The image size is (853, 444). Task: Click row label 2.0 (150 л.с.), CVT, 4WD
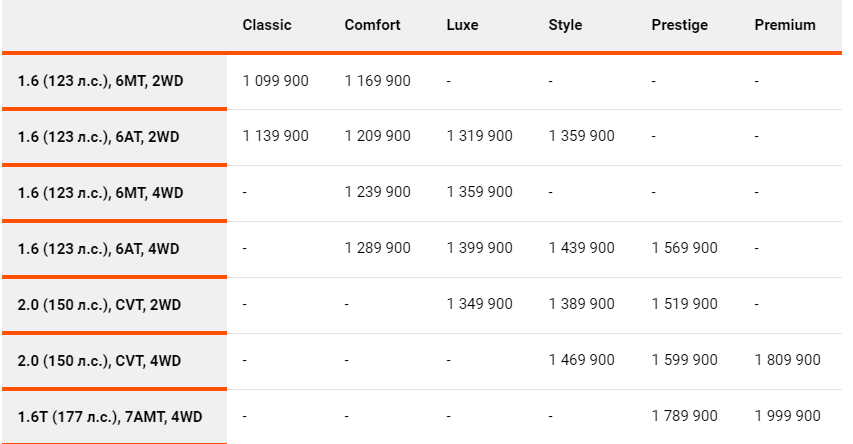pos(99,361)
